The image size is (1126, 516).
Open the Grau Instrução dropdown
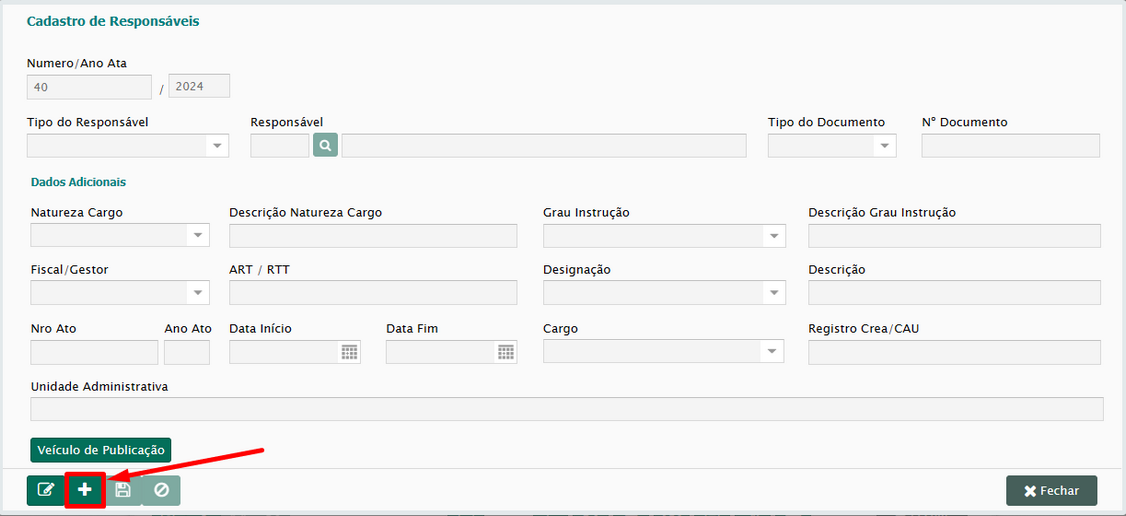click(774, 236)
